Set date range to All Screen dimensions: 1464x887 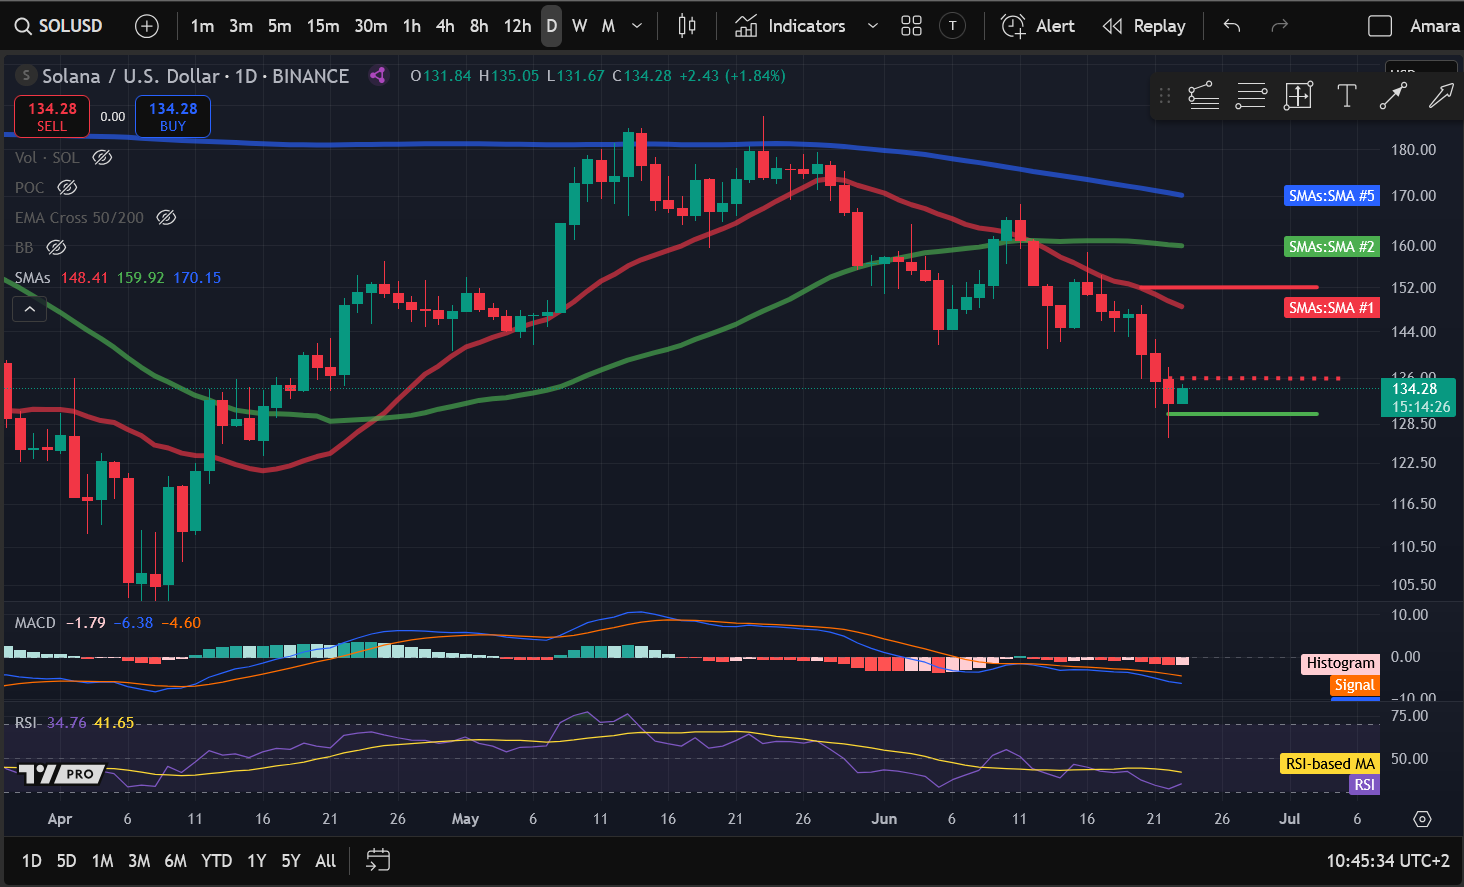pyautogui.click(x=326, y=860)
